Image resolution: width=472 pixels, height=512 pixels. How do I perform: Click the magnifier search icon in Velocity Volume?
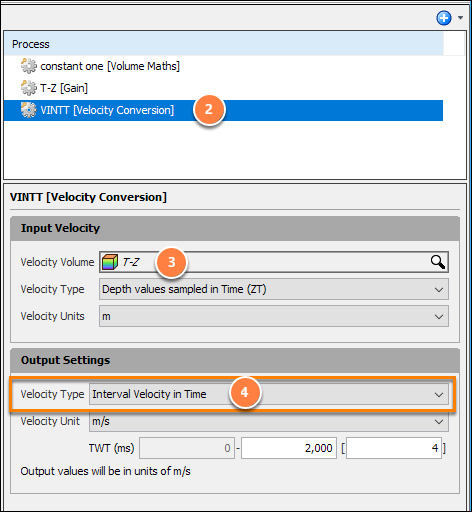click(437, 262)
